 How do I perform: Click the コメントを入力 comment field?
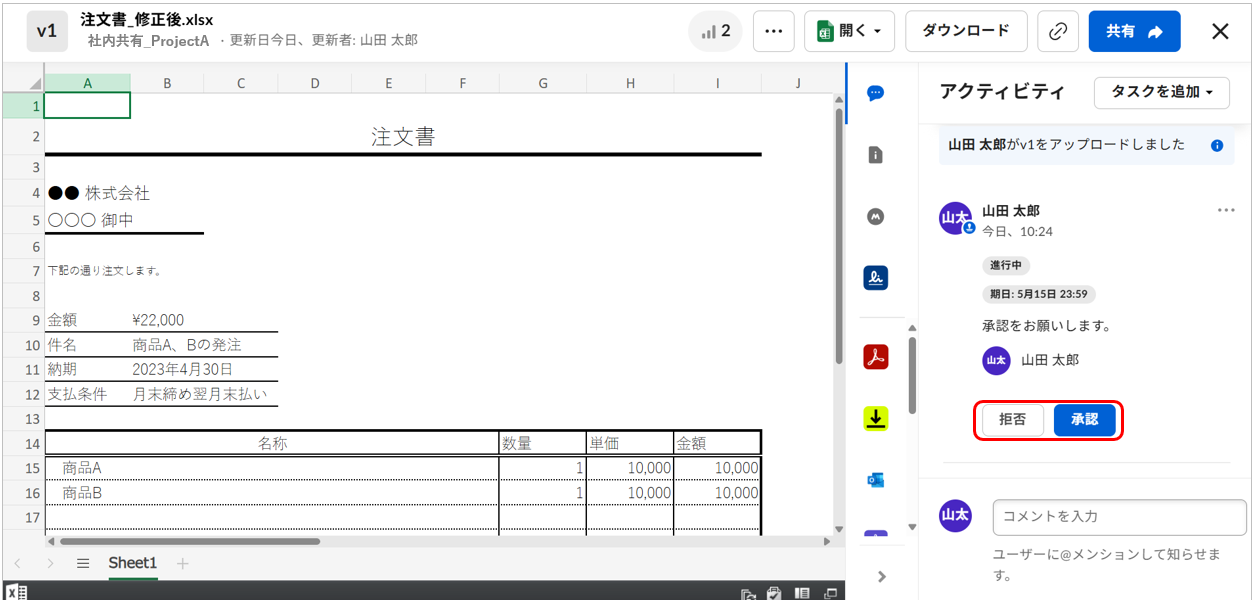1118,516
